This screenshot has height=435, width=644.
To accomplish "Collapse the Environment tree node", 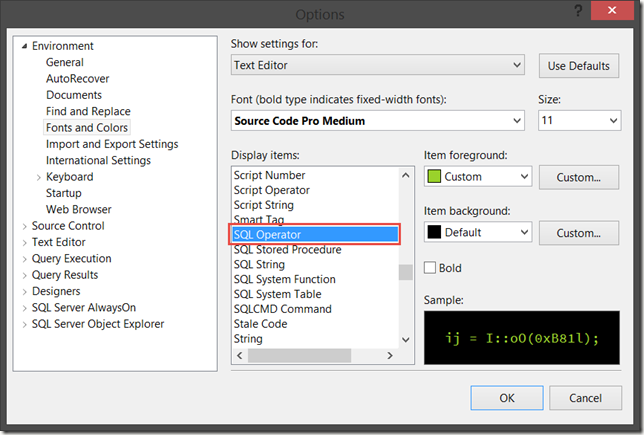I will click(25, 46).
